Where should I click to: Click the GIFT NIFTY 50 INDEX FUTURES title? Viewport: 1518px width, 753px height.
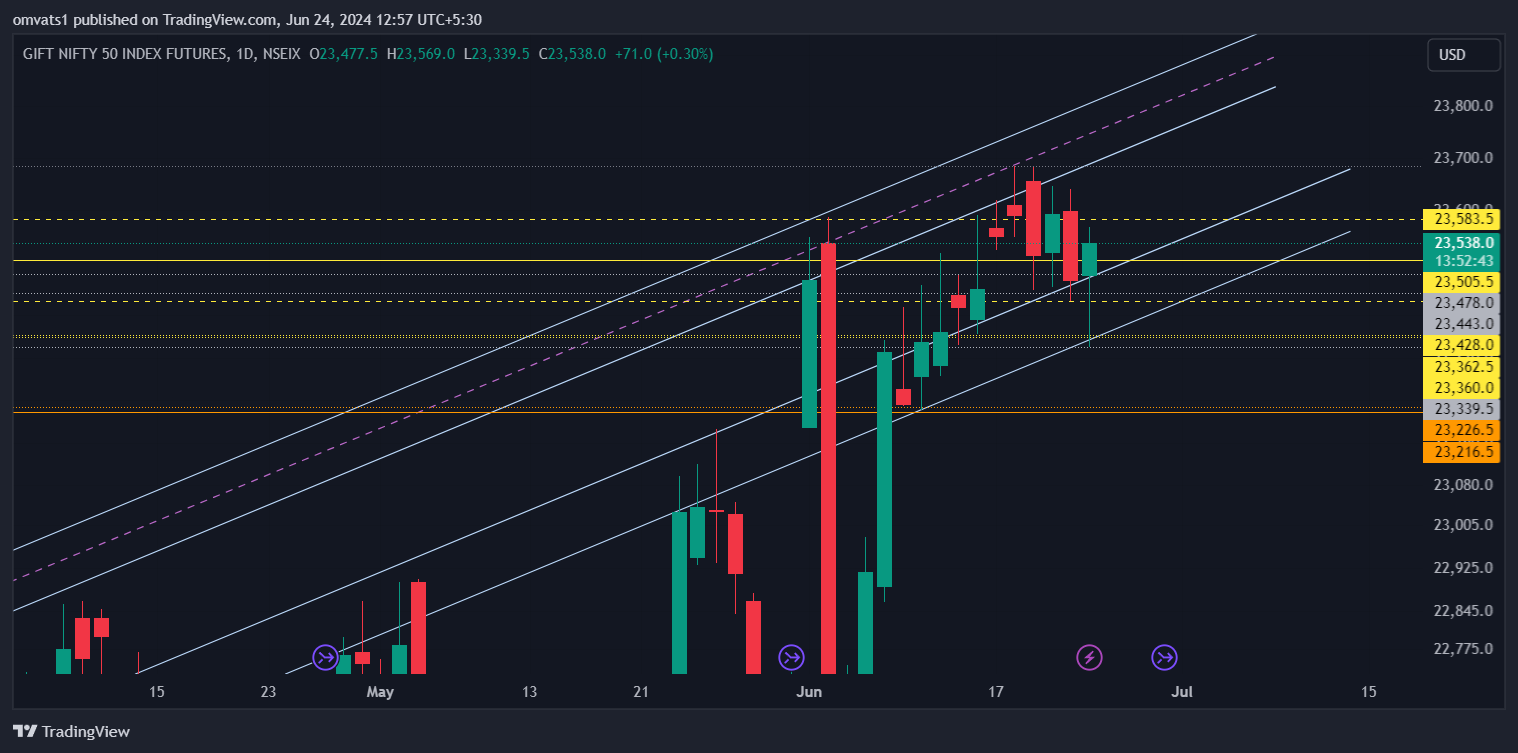click(124, 54)
